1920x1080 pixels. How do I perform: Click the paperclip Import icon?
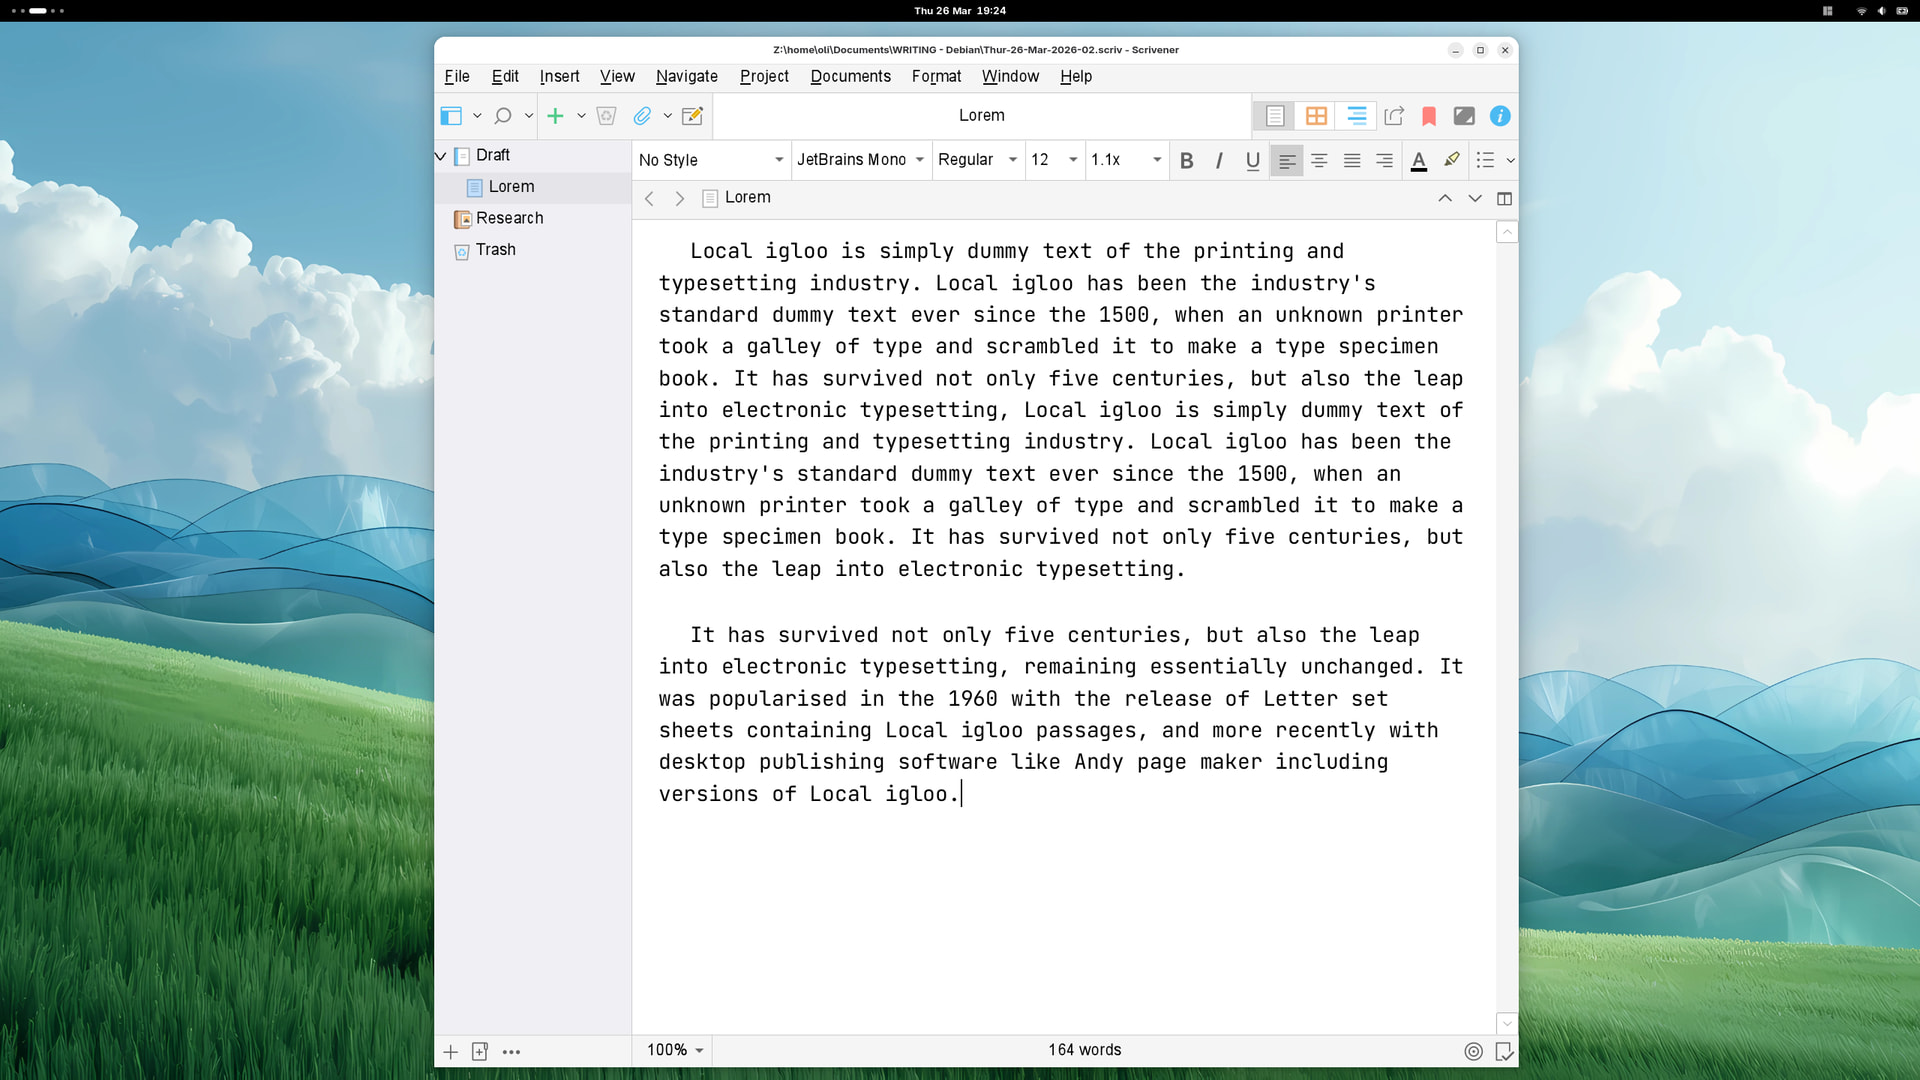[x=642, y=116]
